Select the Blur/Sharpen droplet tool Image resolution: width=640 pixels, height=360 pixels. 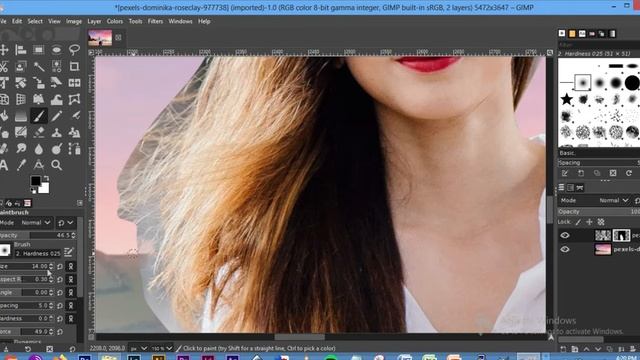tap(39, 149)
